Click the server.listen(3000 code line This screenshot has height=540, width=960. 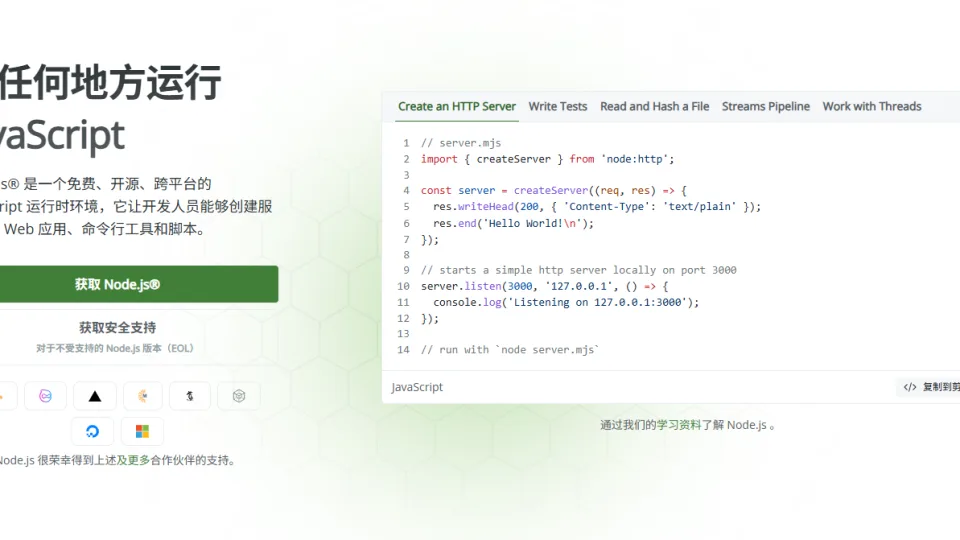544,287
